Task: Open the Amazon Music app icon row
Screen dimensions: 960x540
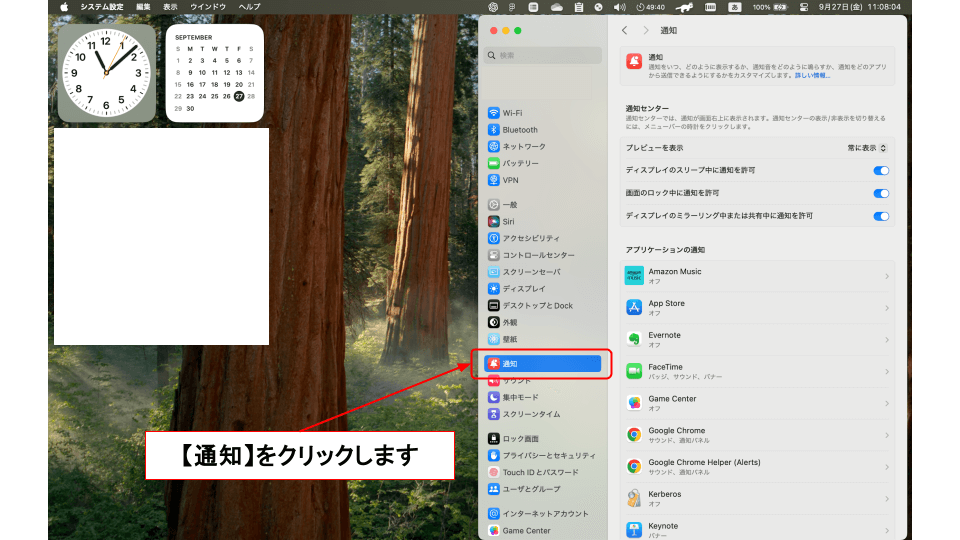Action: click(634, 276)
